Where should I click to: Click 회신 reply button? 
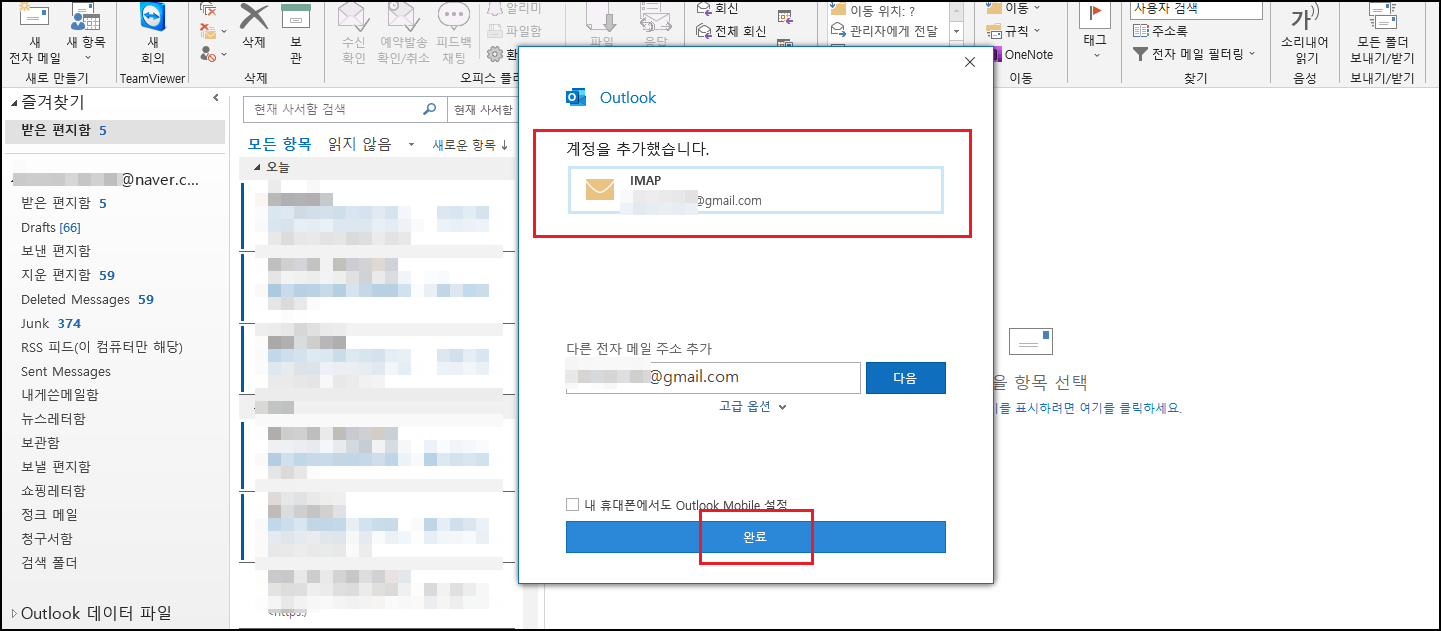[717, 8]
